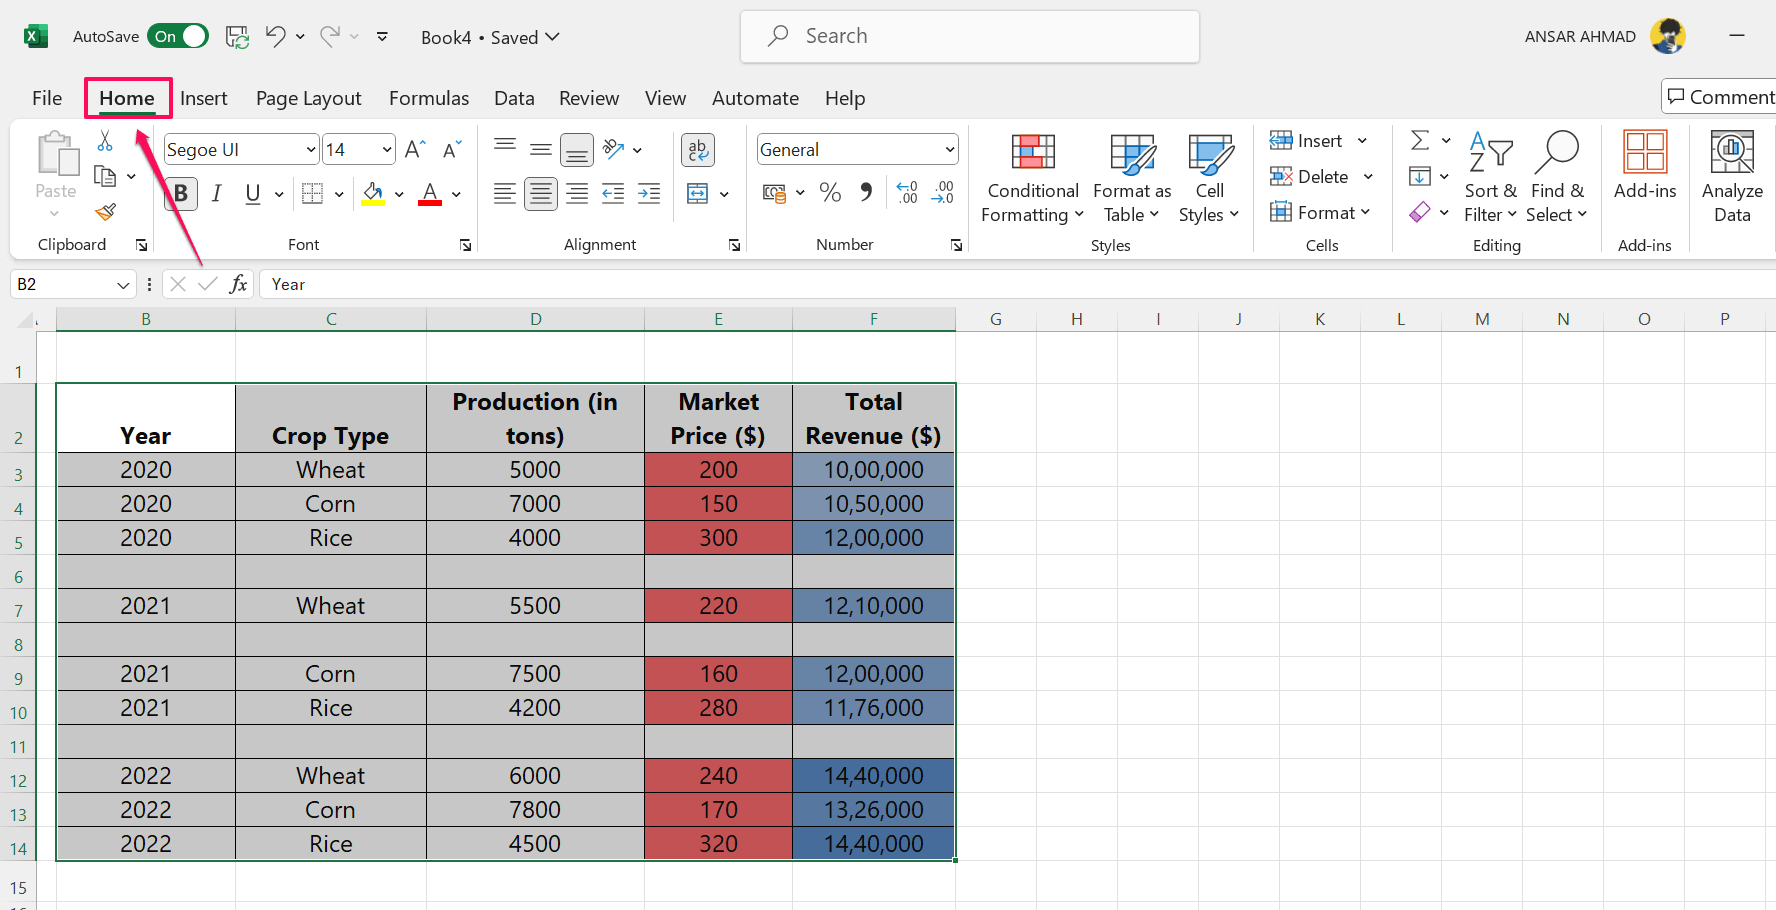Click in the Search box
Image resolution: width=1776 pixels, height=910 pixels.
[970, 37]
